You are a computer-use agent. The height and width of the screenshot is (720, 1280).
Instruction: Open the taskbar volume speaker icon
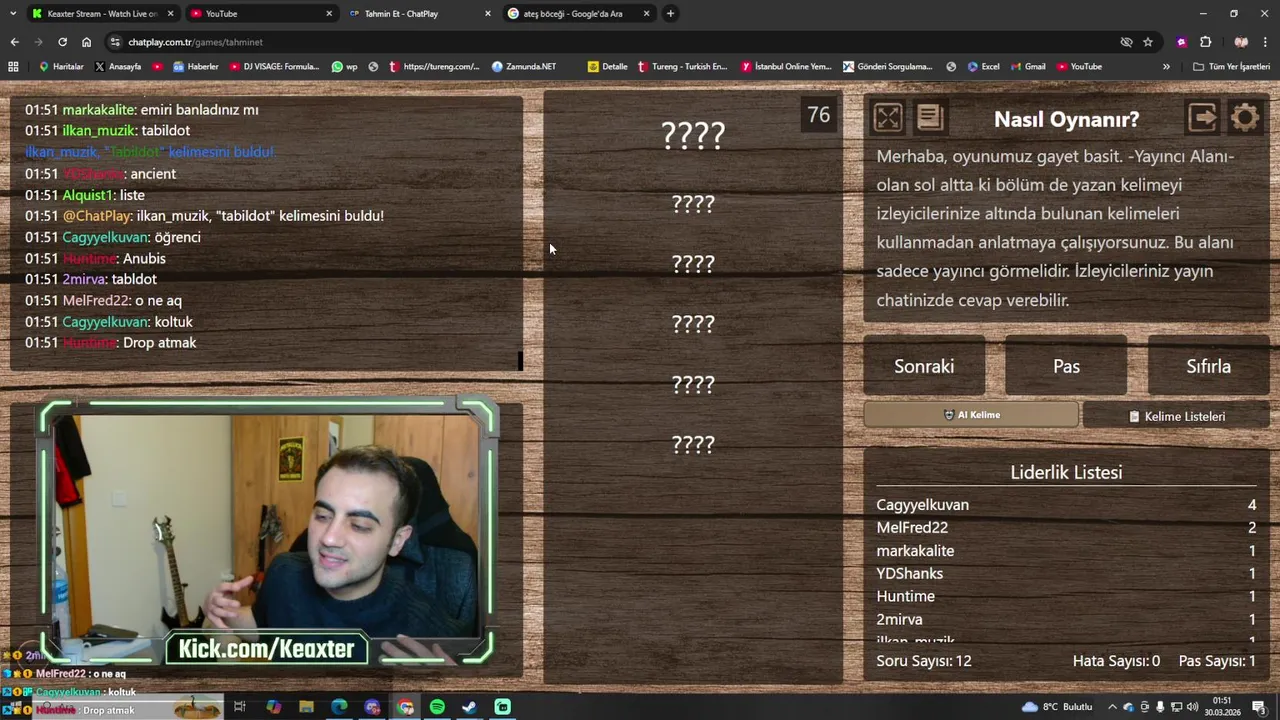(x=1192, y=707)
